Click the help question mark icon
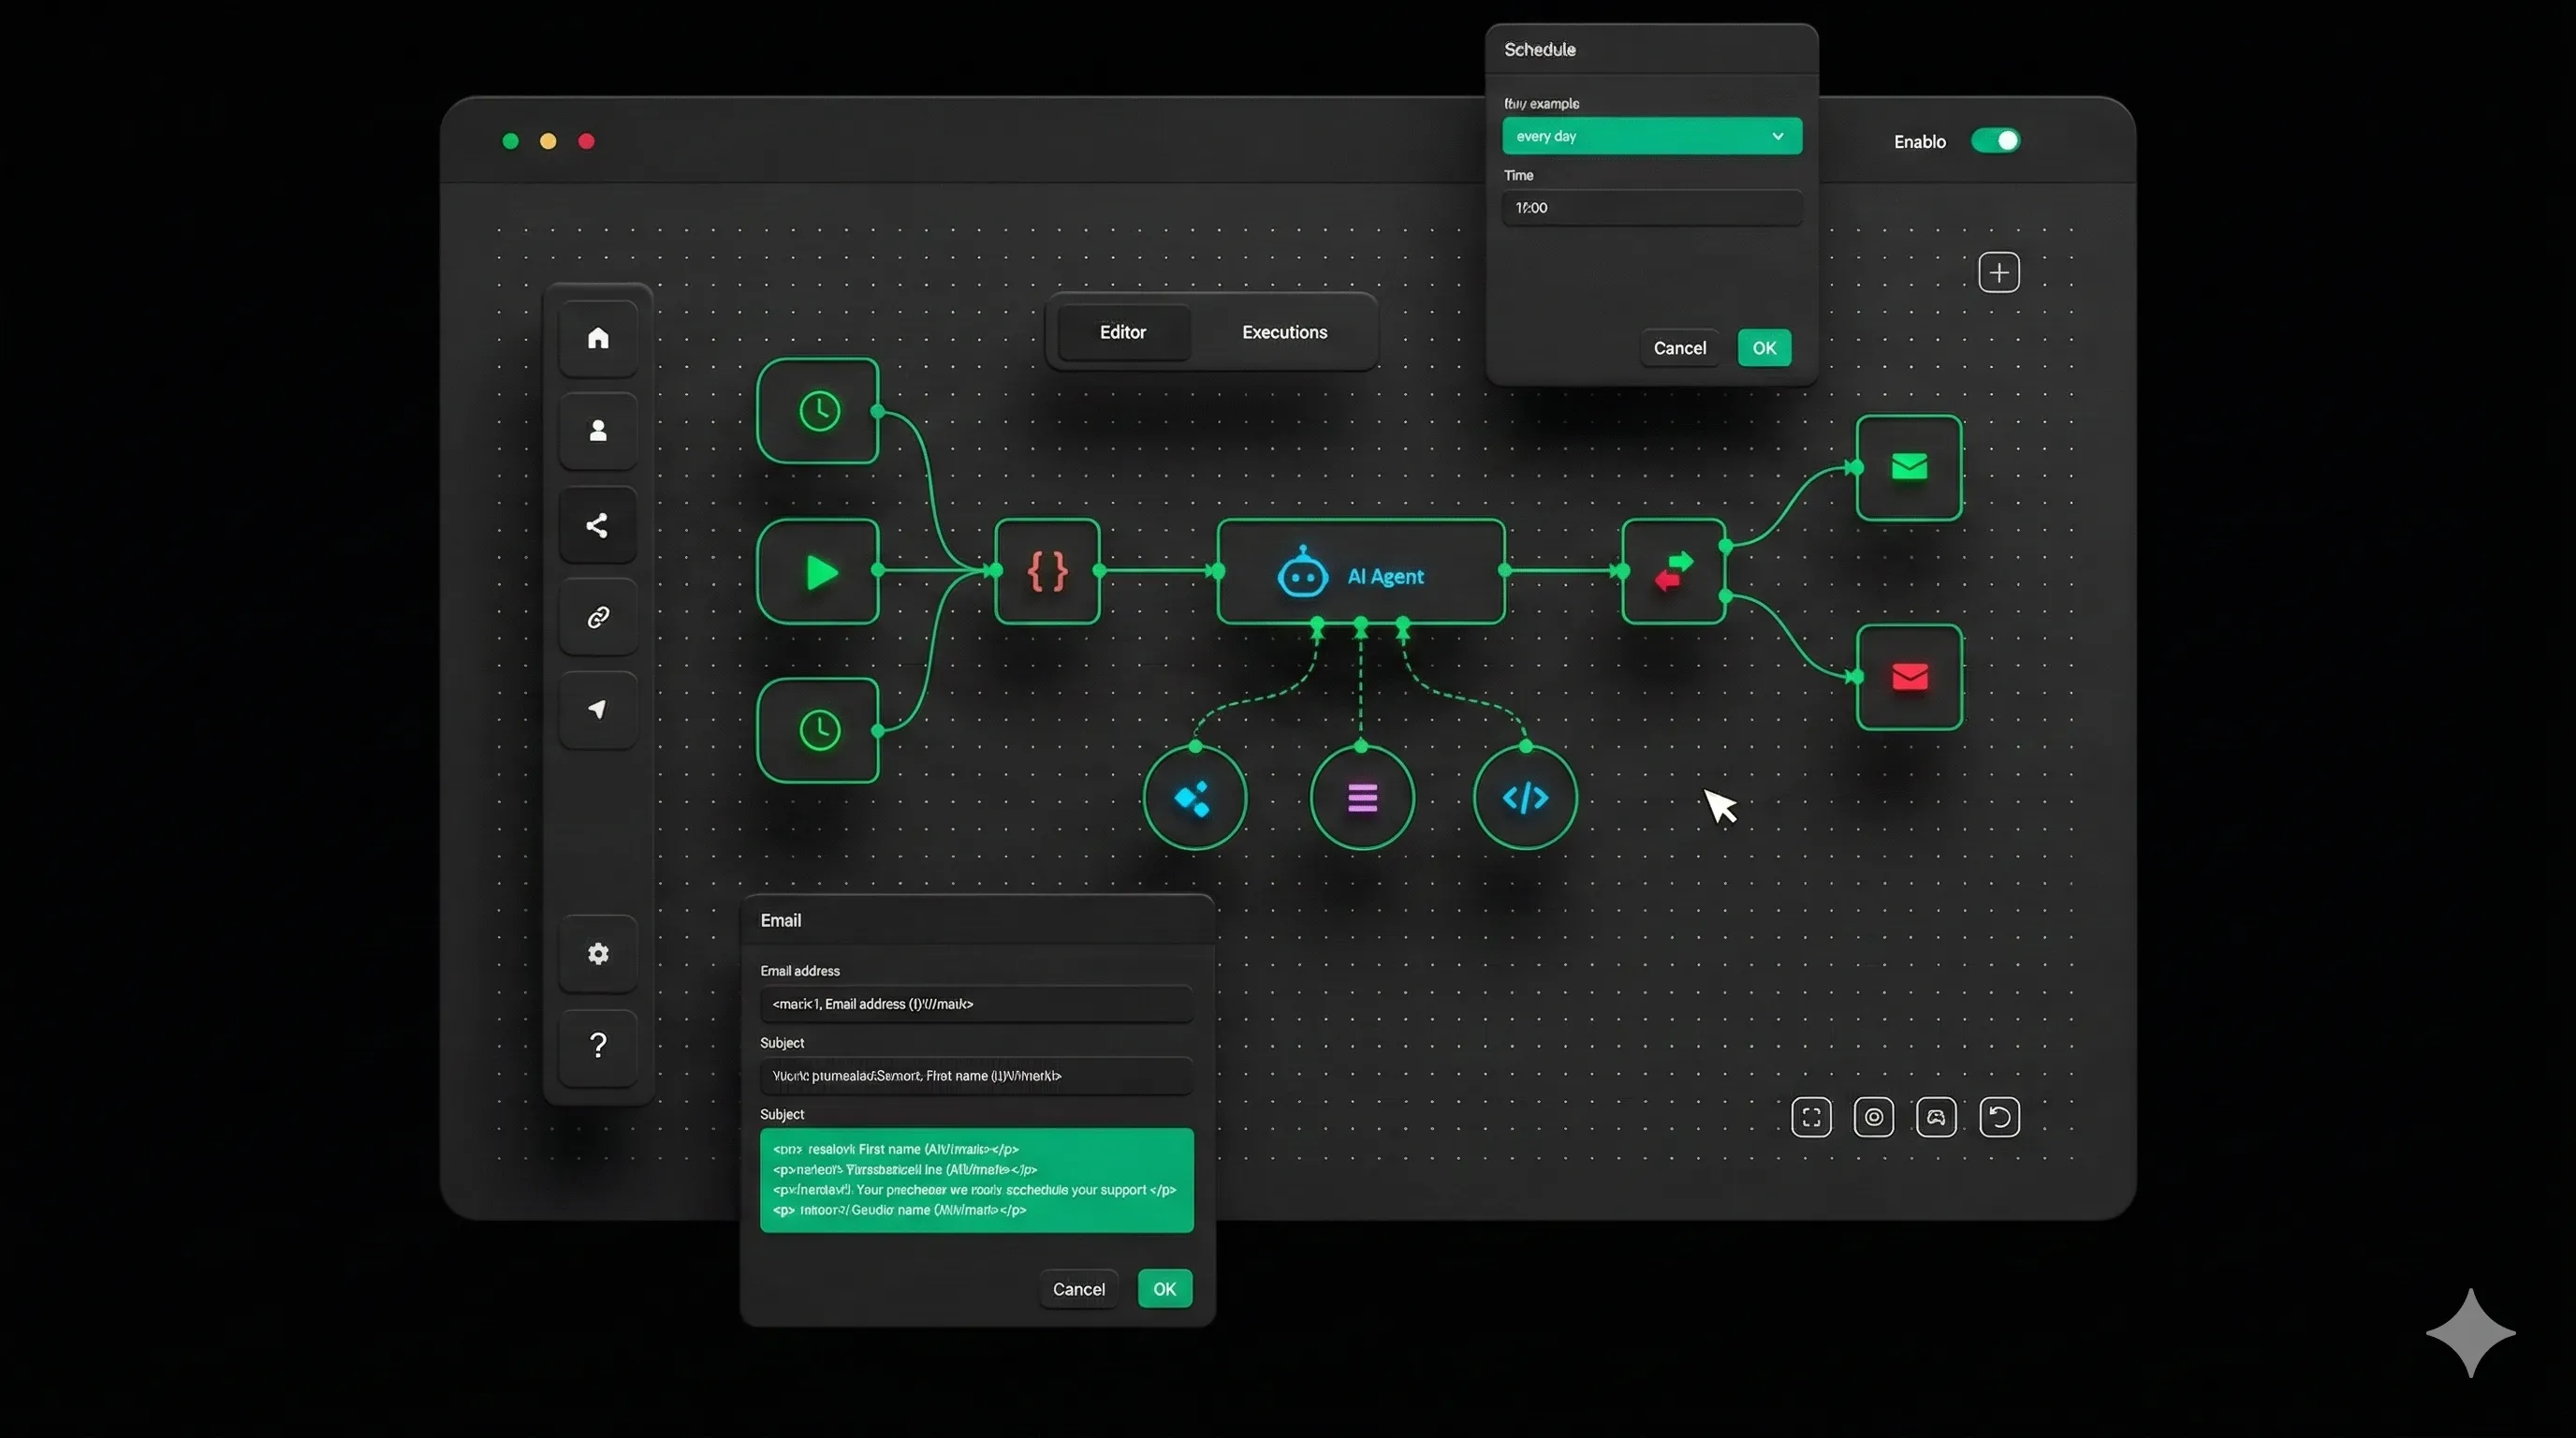This screenshot has height=1438, width=2576. point(598,1046)
